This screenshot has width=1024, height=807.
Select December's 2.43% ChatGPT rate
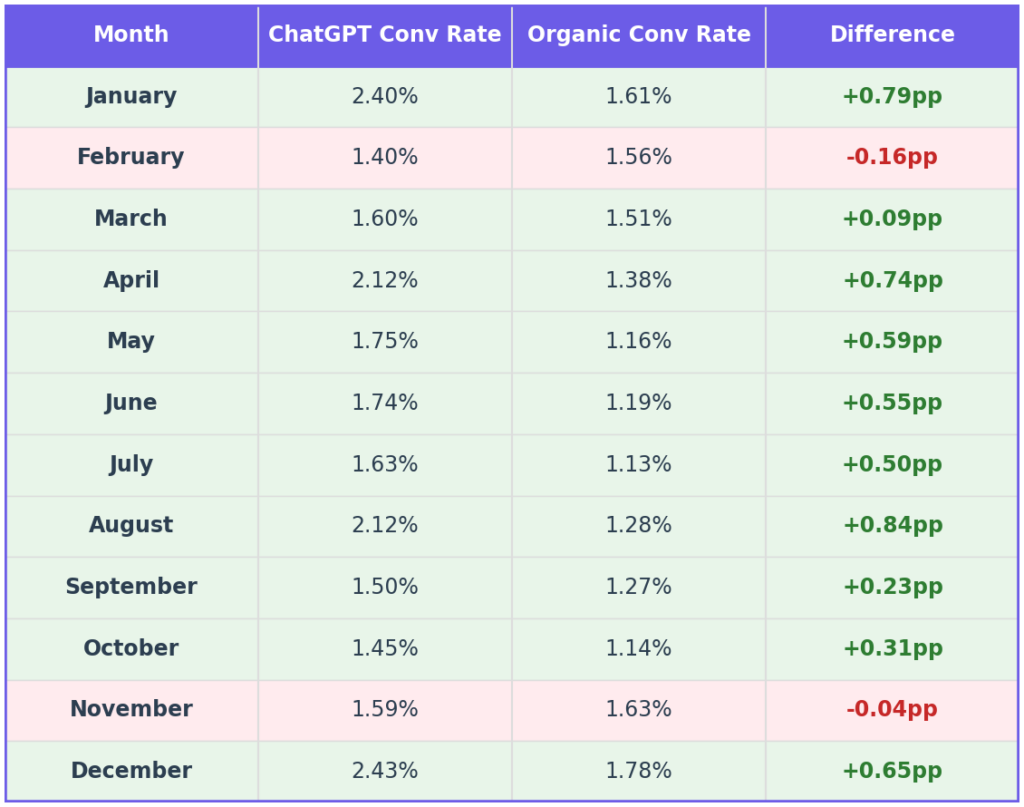click(x=385, y=772)
